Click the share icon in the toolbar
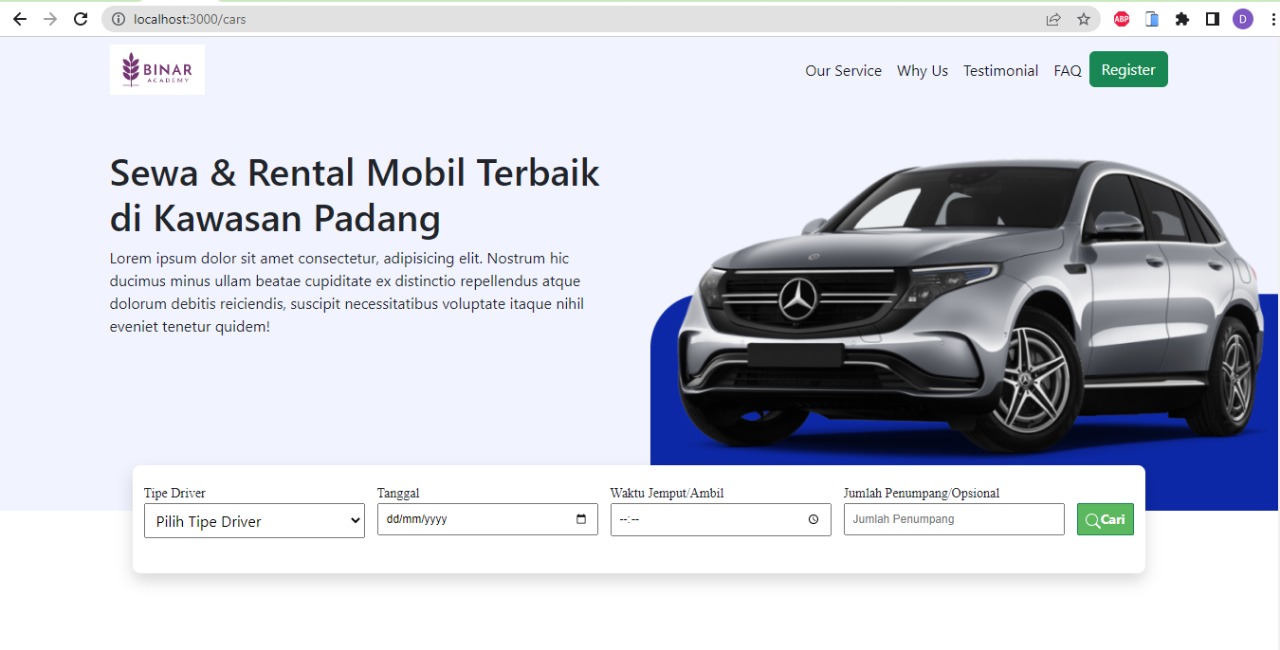Image resolution: width=1280 pixels, height=650 pixels. click(1052, 18)
